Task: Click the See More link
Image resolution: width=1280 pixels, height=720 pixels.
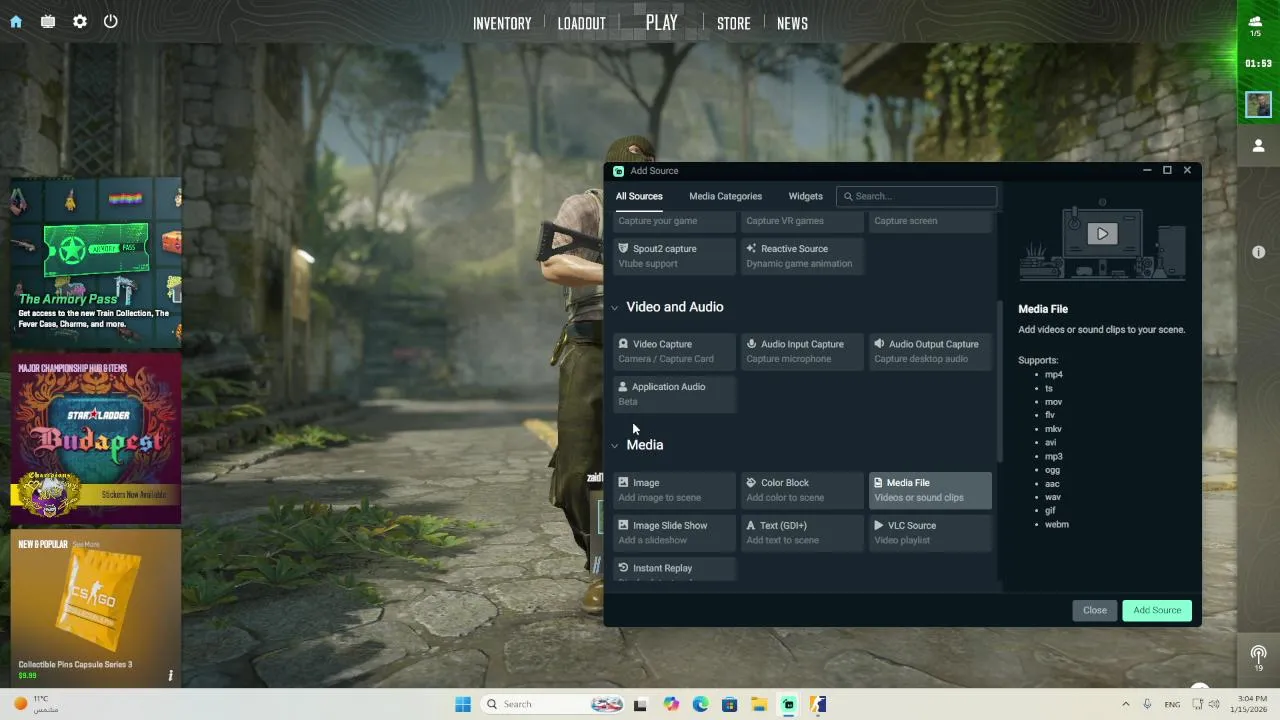Action: (86, 545)
